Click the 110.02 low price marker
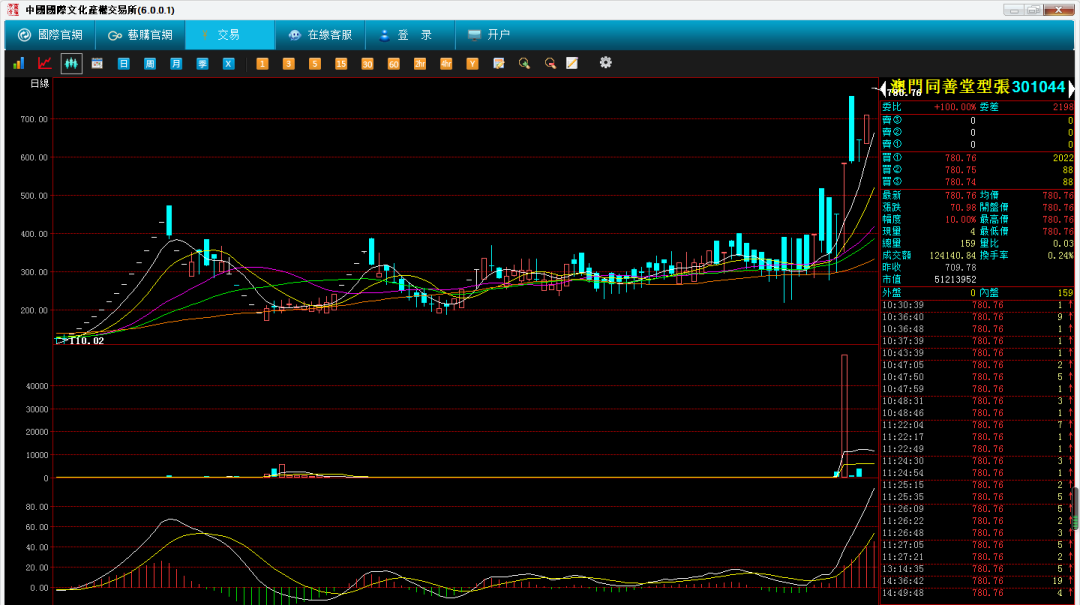This screenshot has height=605, width=1080. pos(86,340)
